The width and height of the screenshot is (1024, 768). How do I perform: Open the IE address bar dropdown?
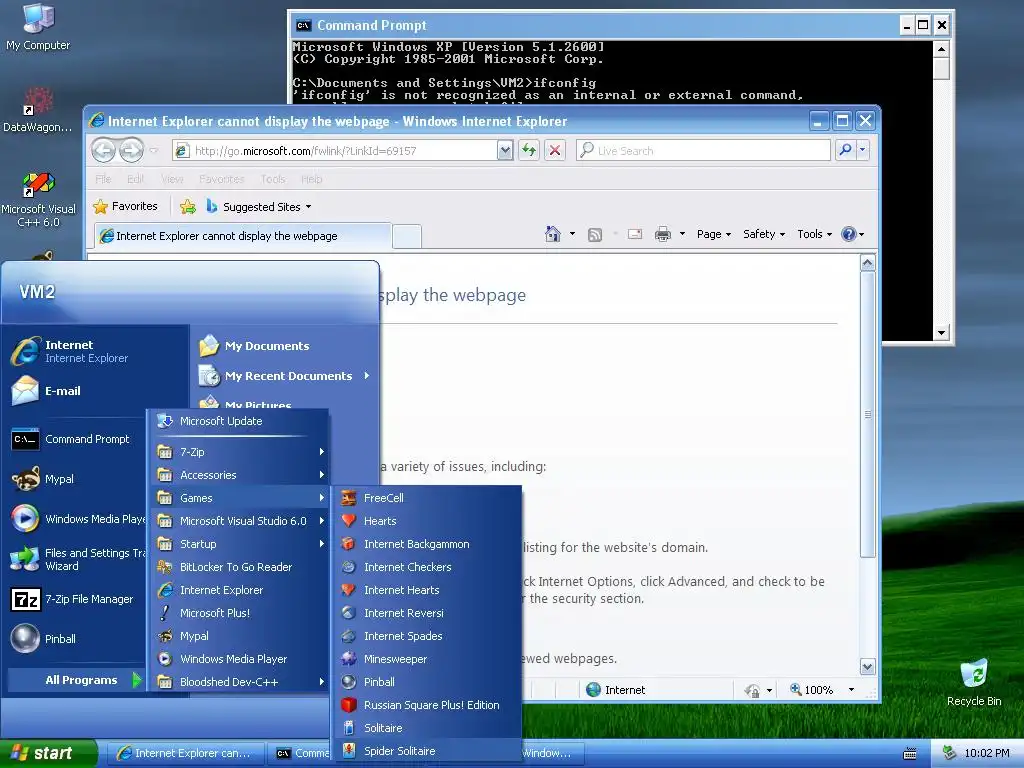pos(505,151)
